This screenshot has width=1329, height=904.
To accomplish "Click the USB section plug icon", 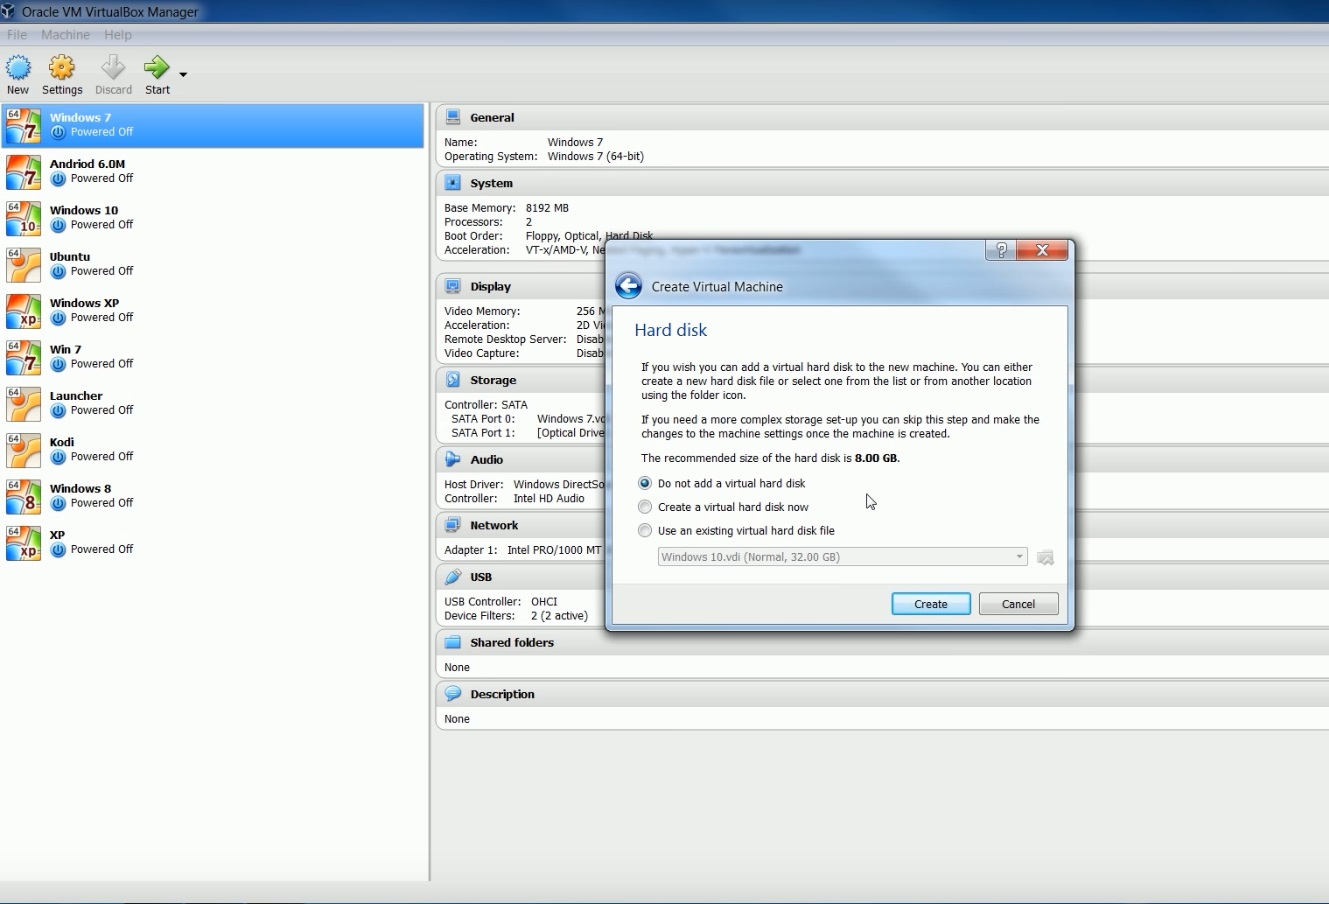I will [x=453, y=577].
